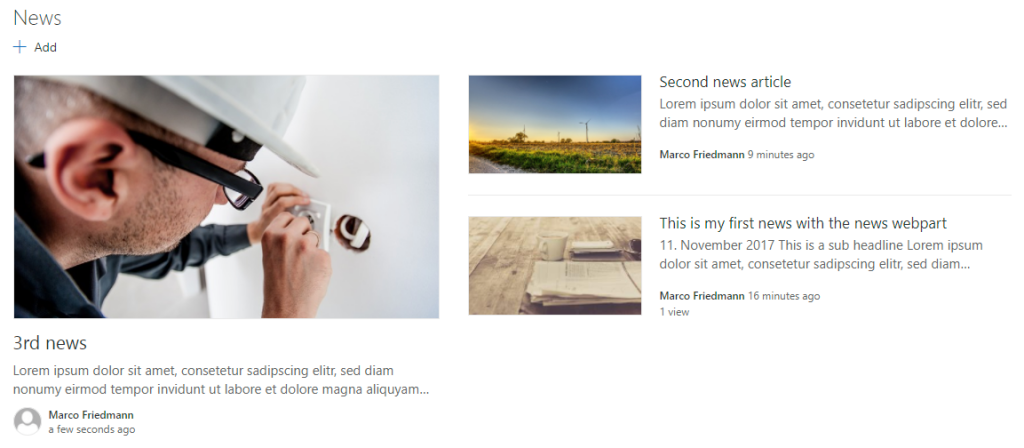Screen dimensions: 1024x448
Task: Open the wind turbine field thumbnail
Action: tap(554, 124)
